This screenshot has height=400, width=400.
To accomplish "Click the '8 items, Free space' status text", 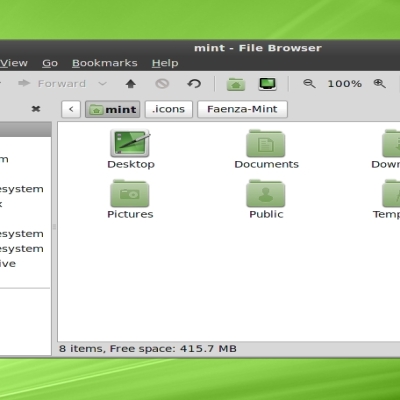I will pos(148,349).
